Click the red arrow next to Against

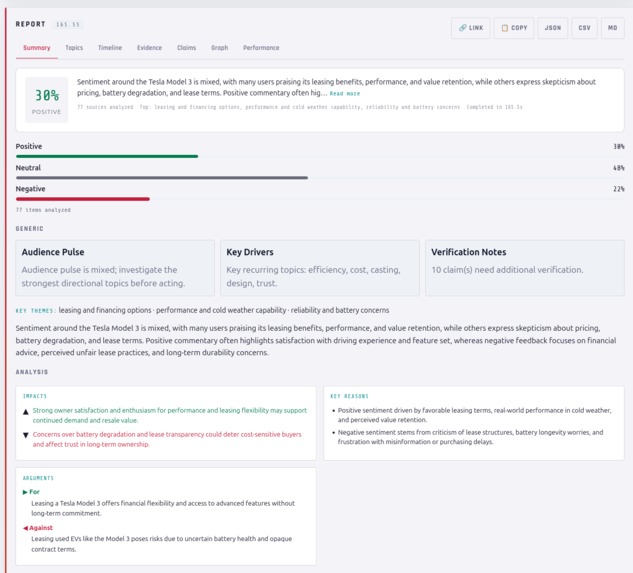(x=25, y=528)
